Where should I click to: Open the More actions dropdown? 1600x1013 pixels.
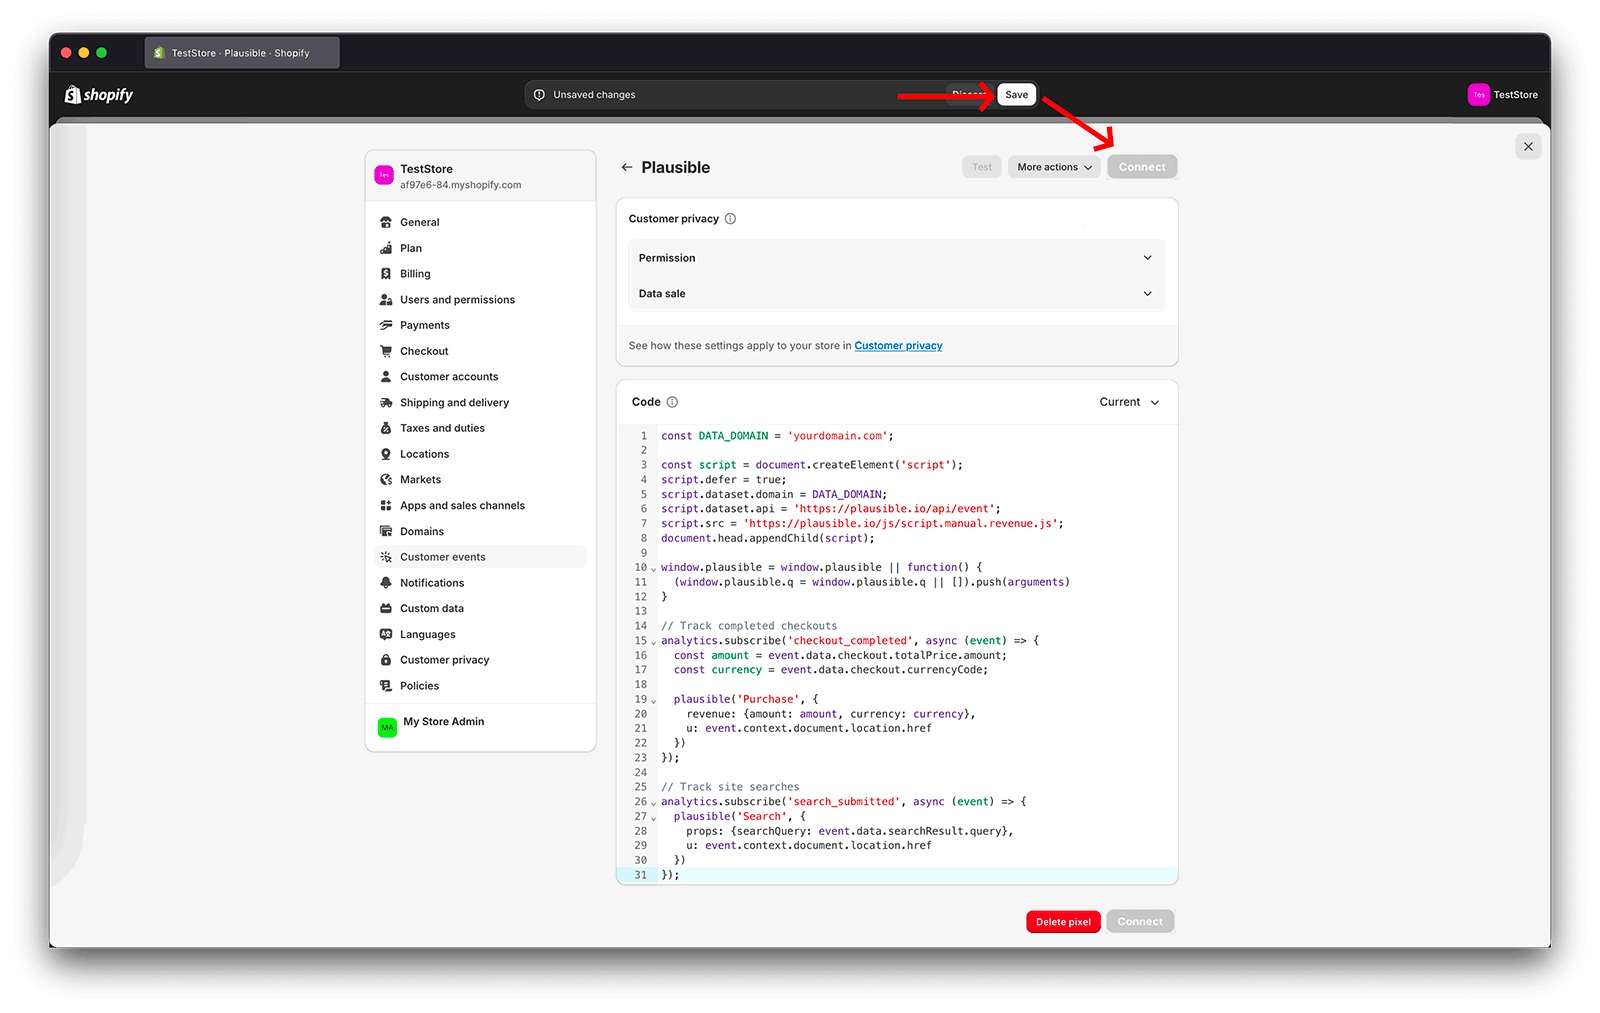pos(1053,166)
